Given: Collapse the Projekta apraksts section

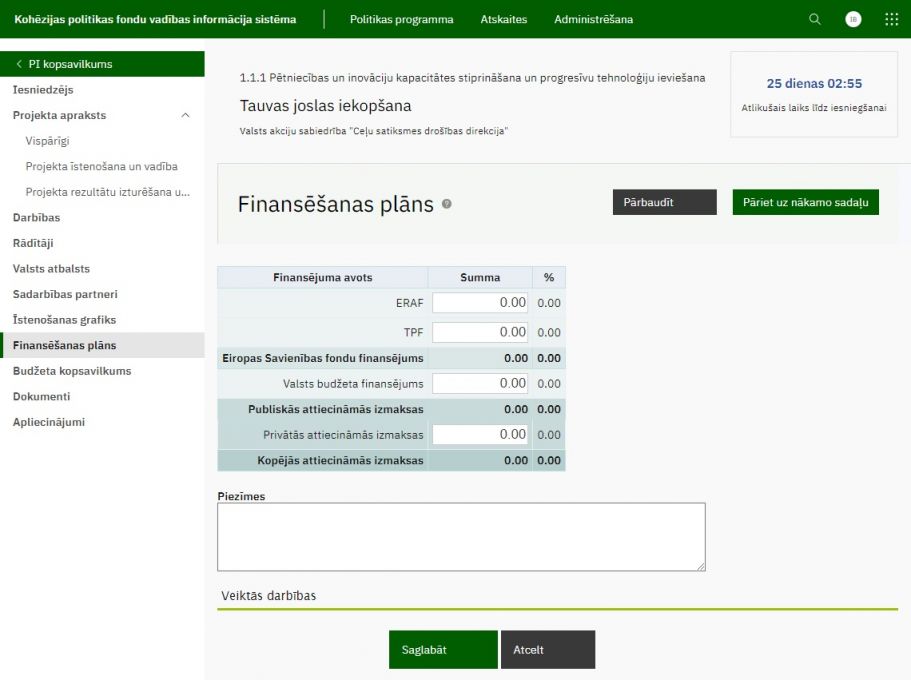Looking at the screenshot, I should pyautogui.click(x=186, y=115).
